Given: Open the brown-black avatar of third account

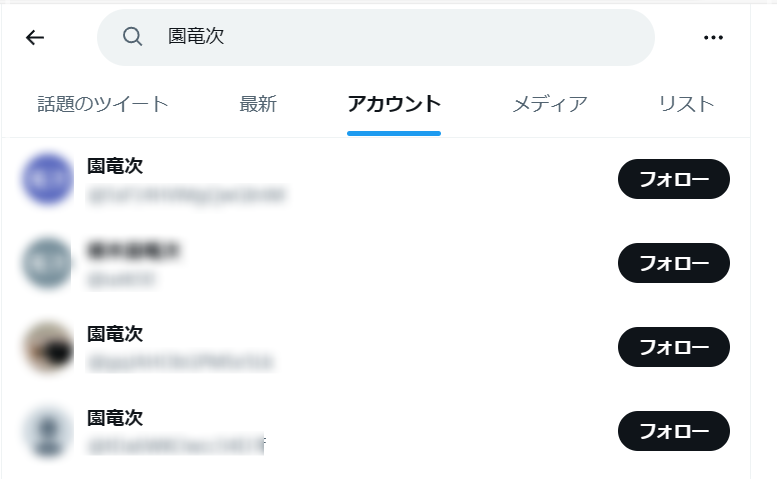Looking at the screenshot, I should click(x=48, y=347).
